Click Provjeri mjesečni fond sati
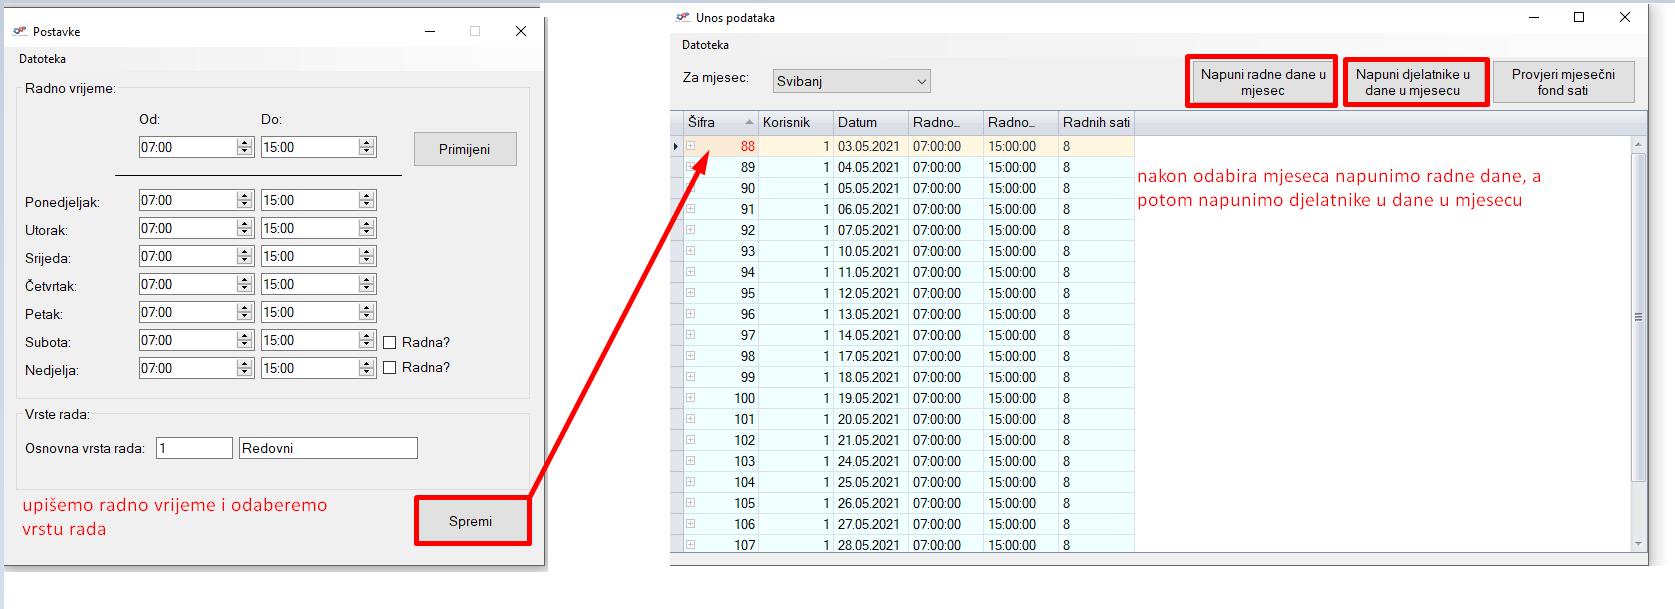The width and height of the screenshot is (1675, 609). tap(1563, 82)
